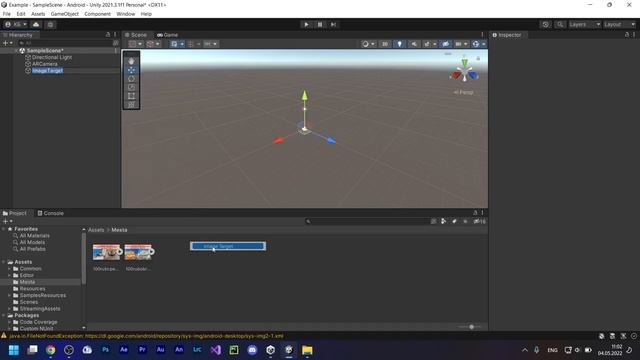Open Hierarchy create plus dropdown
640x360 pixels.
pos(7,42)
